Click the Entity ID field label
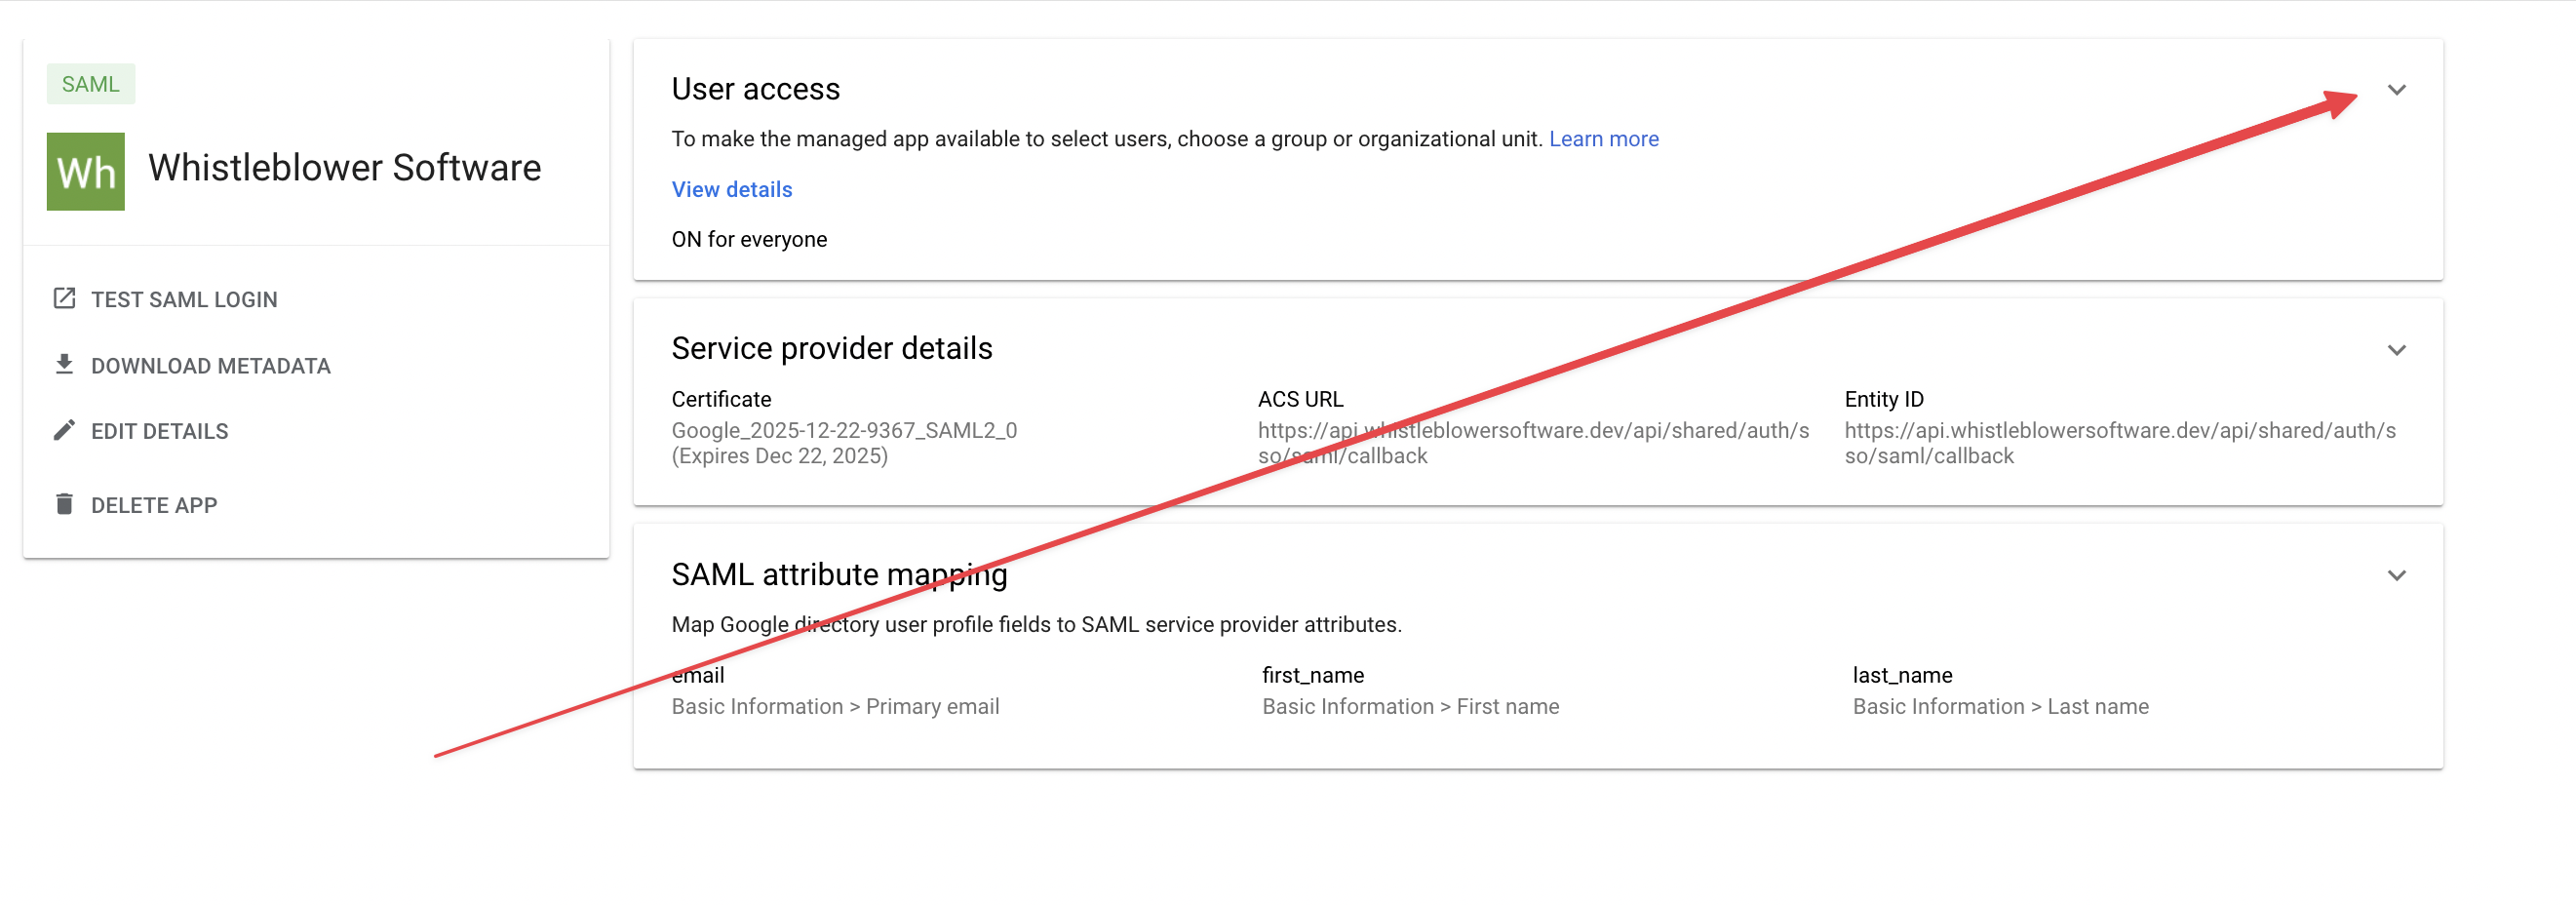 (1884, 399)
